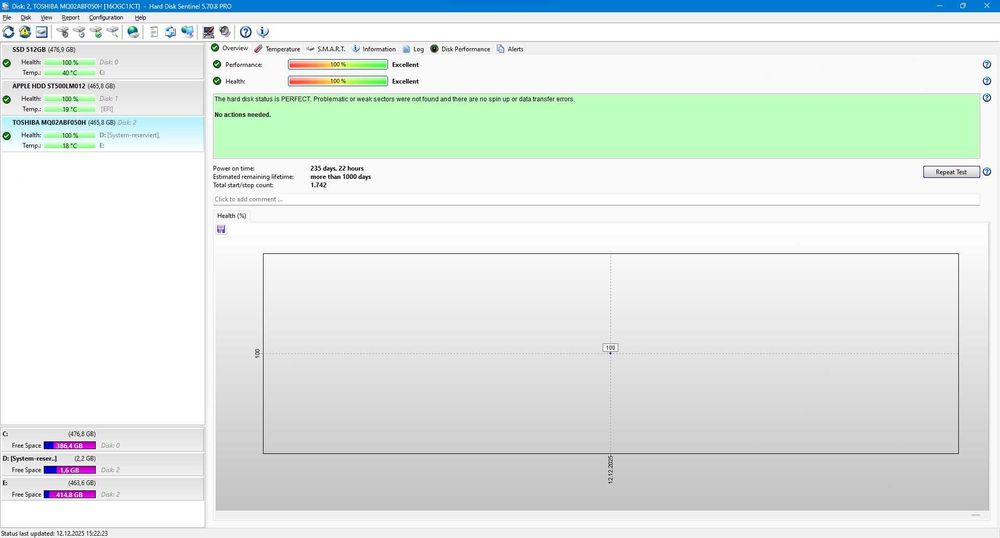Switch to the Information tab
The height and width of the screenshot is (538, 1000).
[x=374, y=49]
